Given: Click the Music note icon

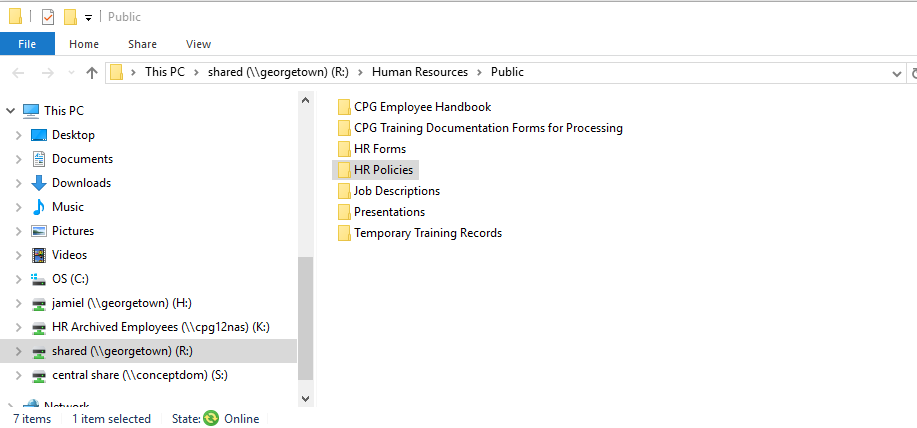Looking at the screenshot, I should pyautogui.click(x=39, y=207).
